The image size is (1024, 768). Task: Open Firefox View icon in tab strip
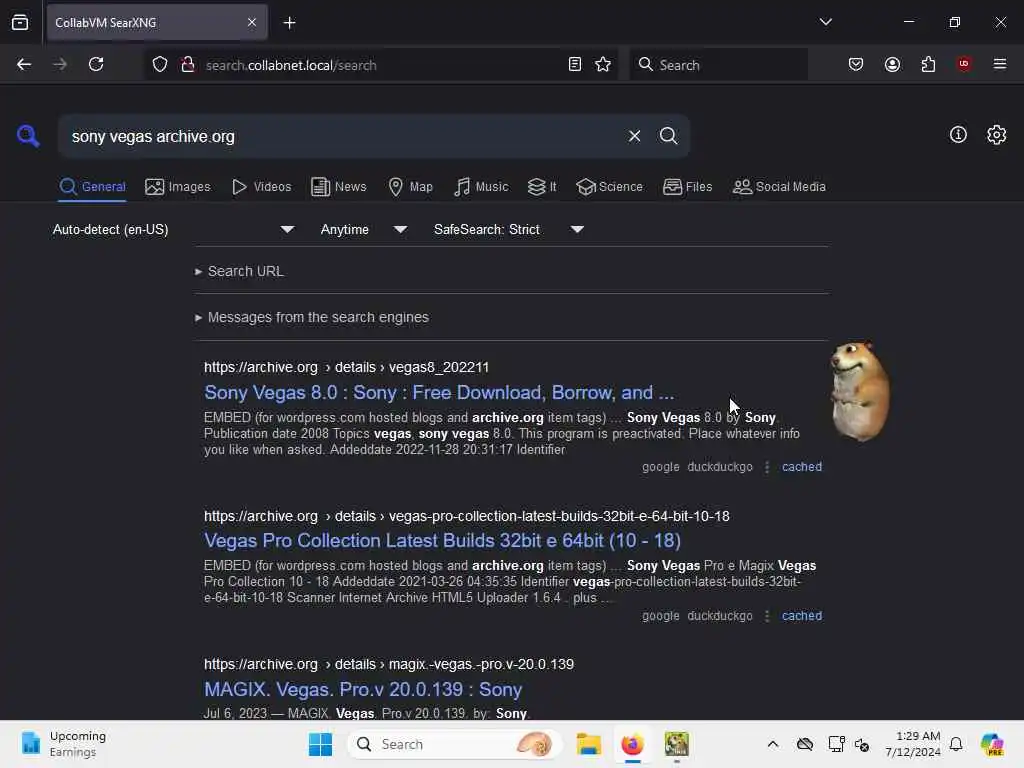(20, 22)
